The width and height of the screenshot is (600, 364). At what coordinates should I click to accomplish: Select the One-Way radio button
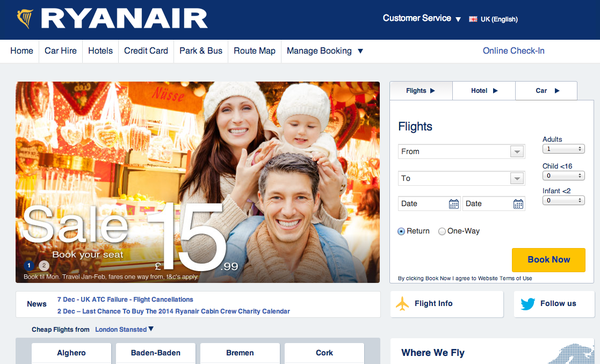click(442, 231)
